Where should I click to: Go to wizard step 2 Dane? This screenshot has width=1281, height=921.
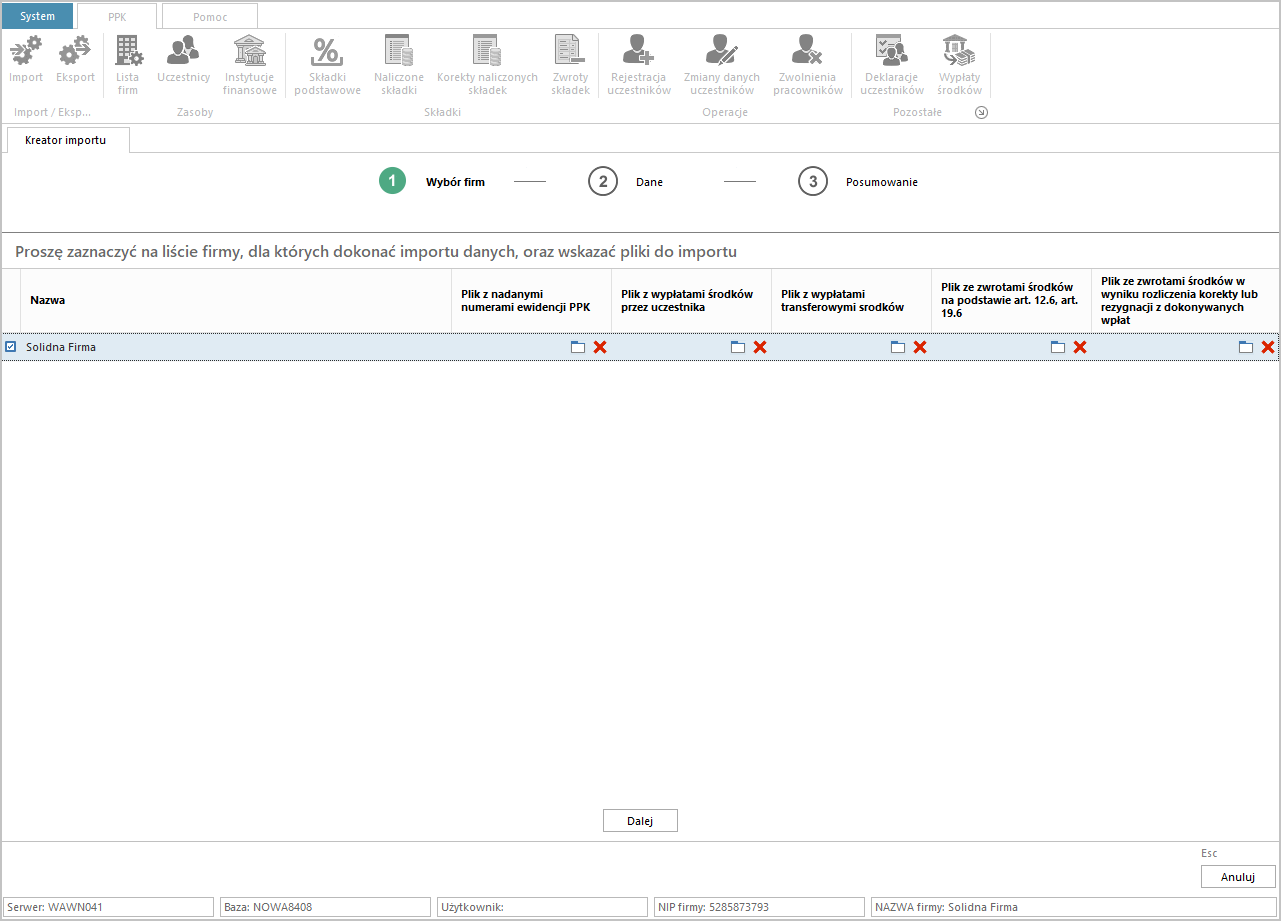(x=603, y=182)
